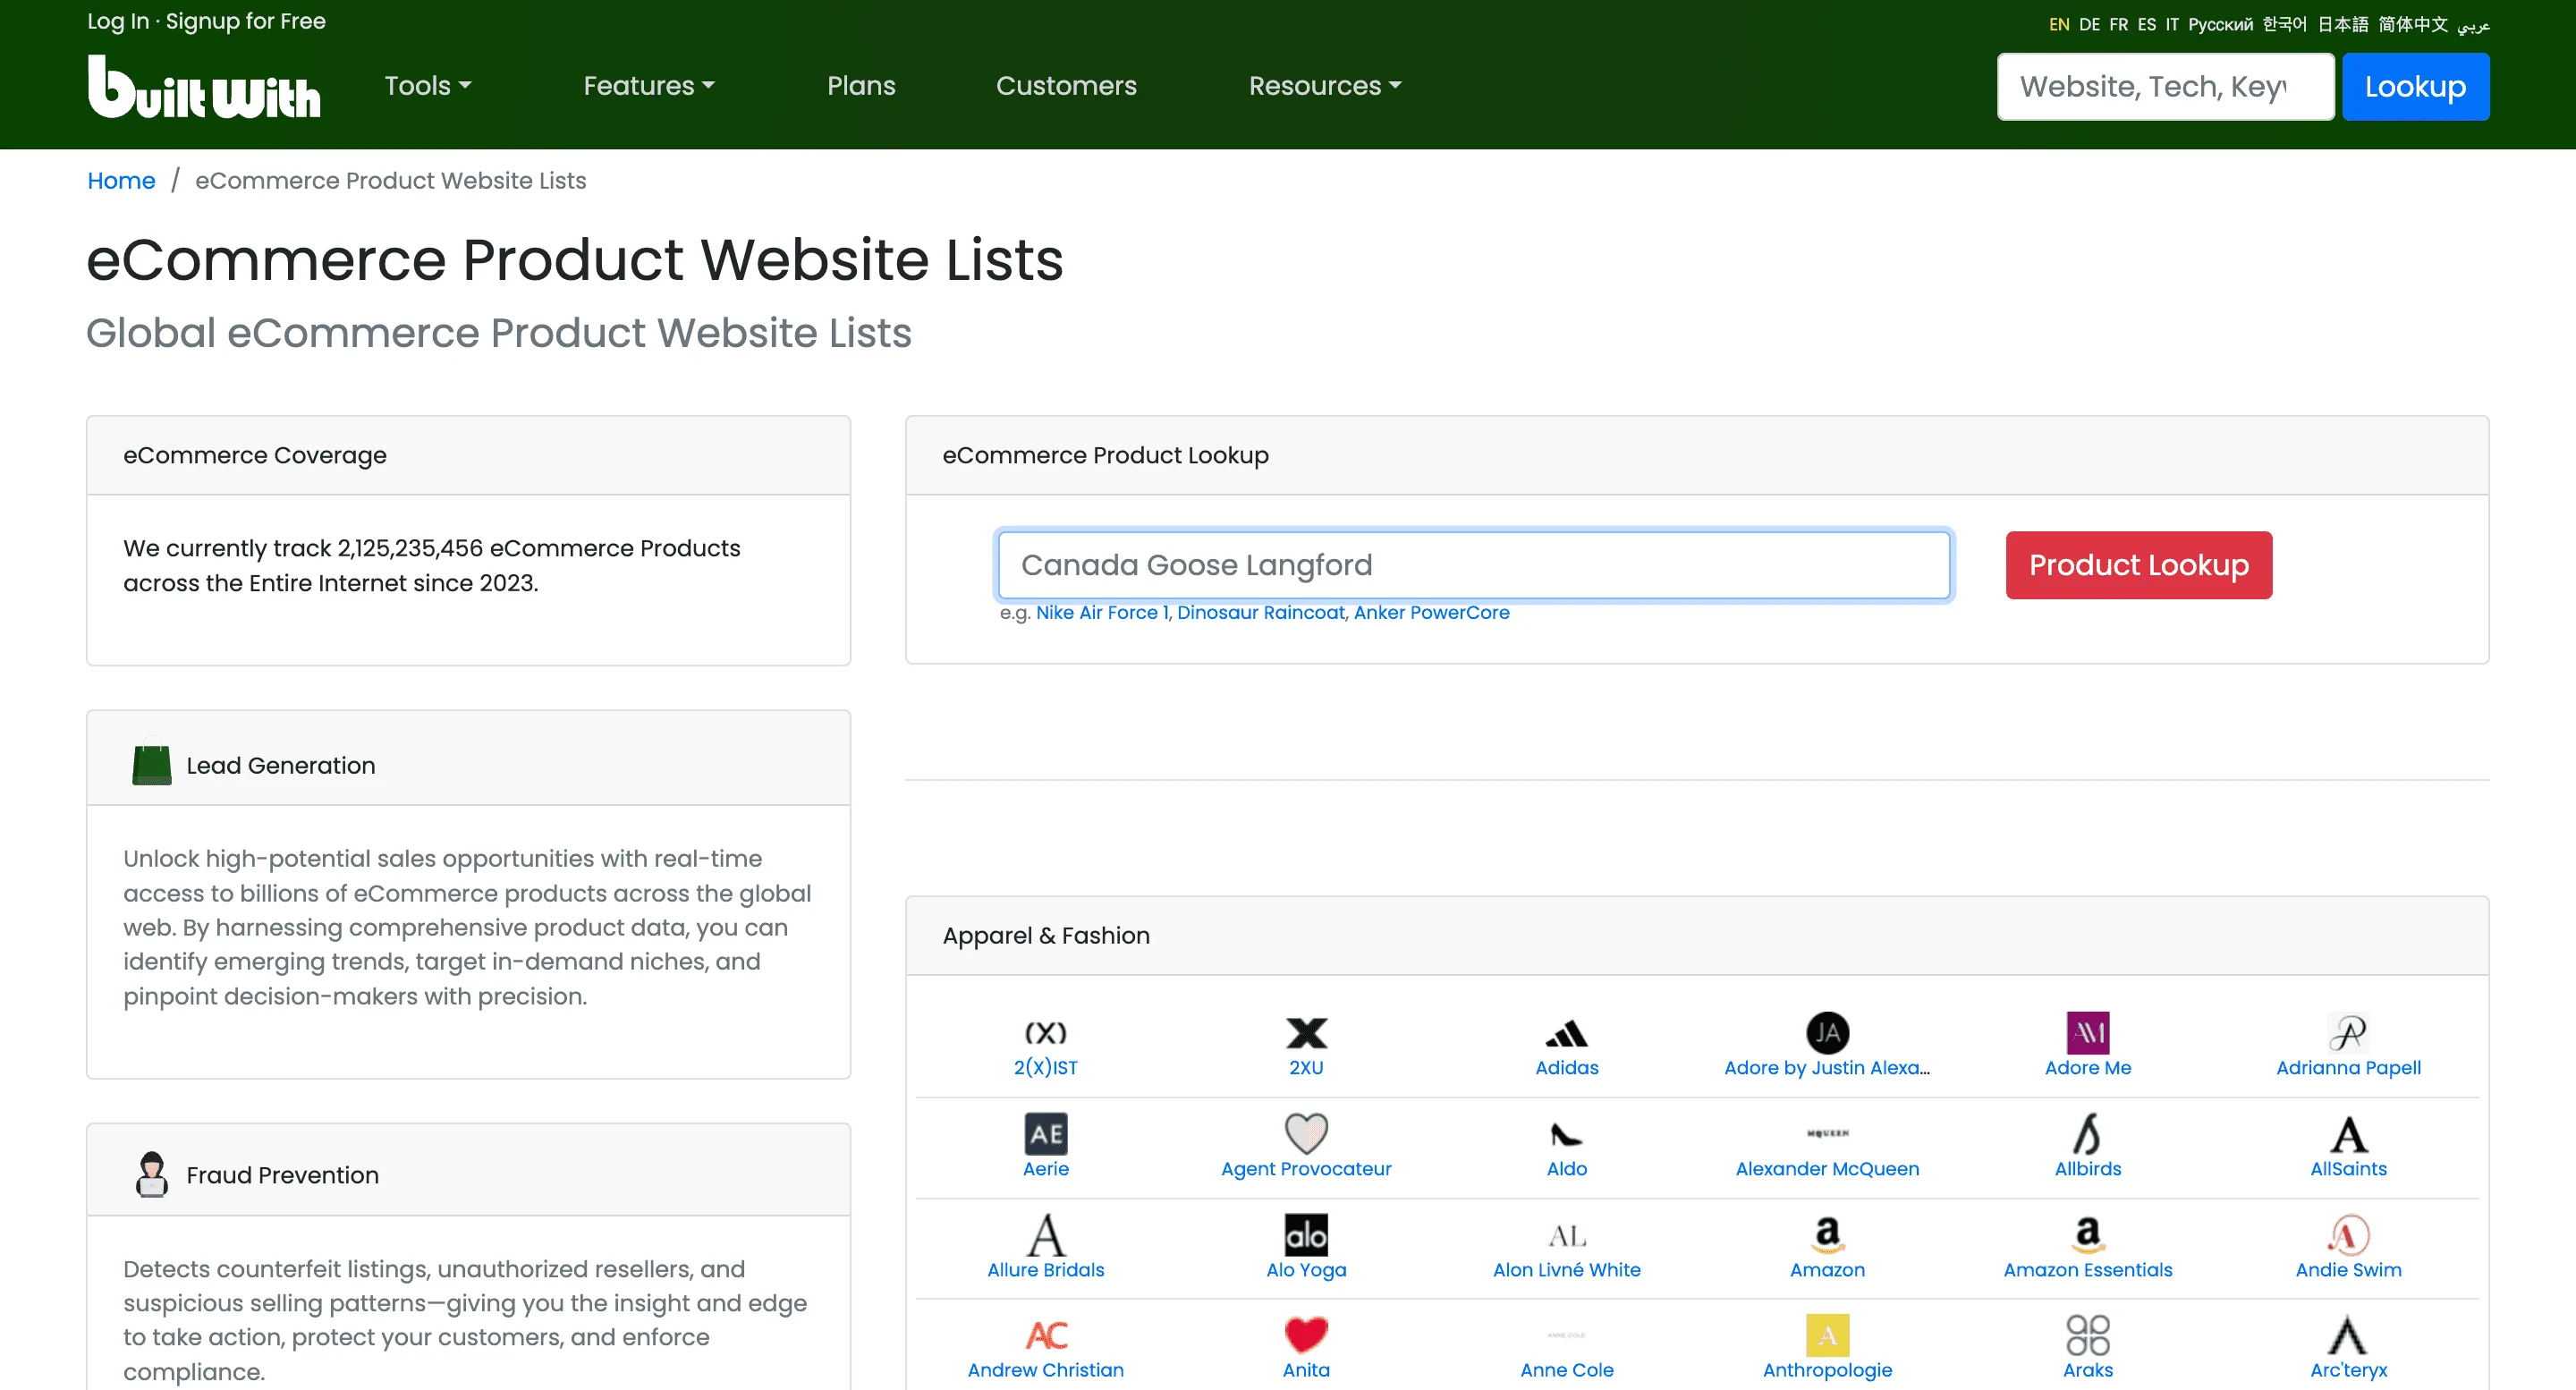
Task: Switch site language to FR
Action: point(2117,24)
